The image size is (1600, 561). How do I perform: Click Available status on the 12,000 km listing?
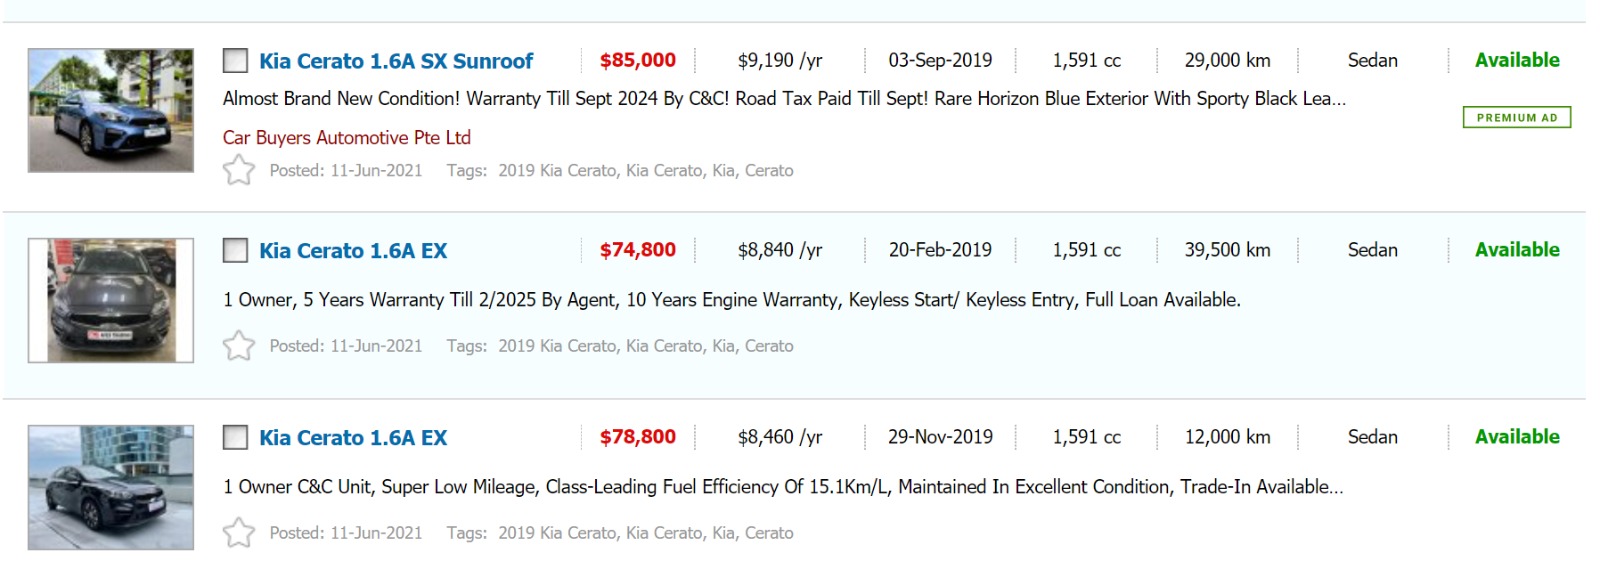(1516, 437)
